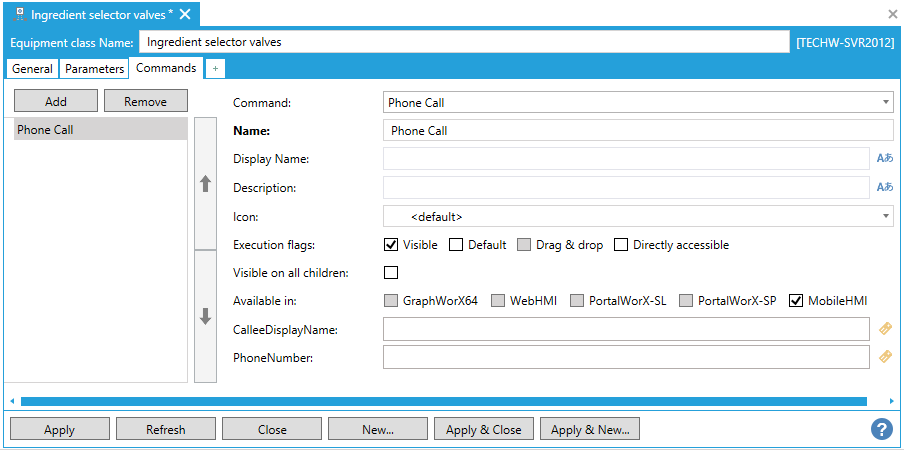This screenshot has width=904, height=452.
Task: Switch to the General tab
Action: [32, 69]
